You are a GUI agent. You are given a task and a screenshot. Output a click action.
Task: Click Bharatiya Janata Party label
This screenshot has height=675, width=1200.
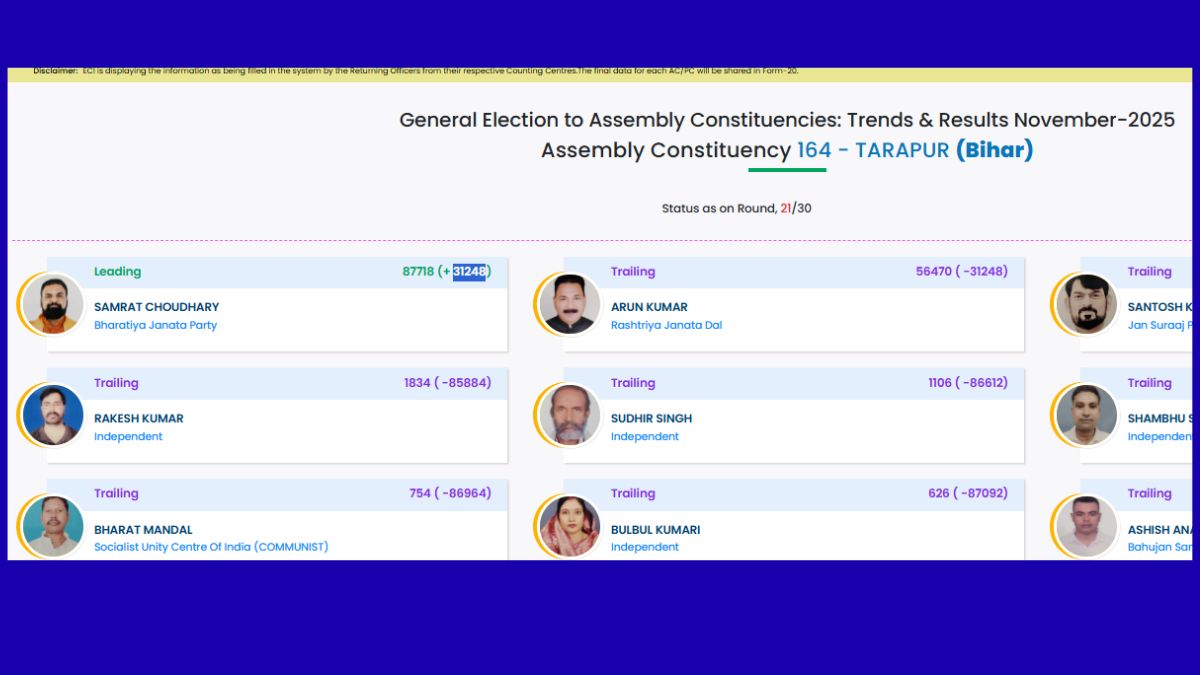coord(155,325)
